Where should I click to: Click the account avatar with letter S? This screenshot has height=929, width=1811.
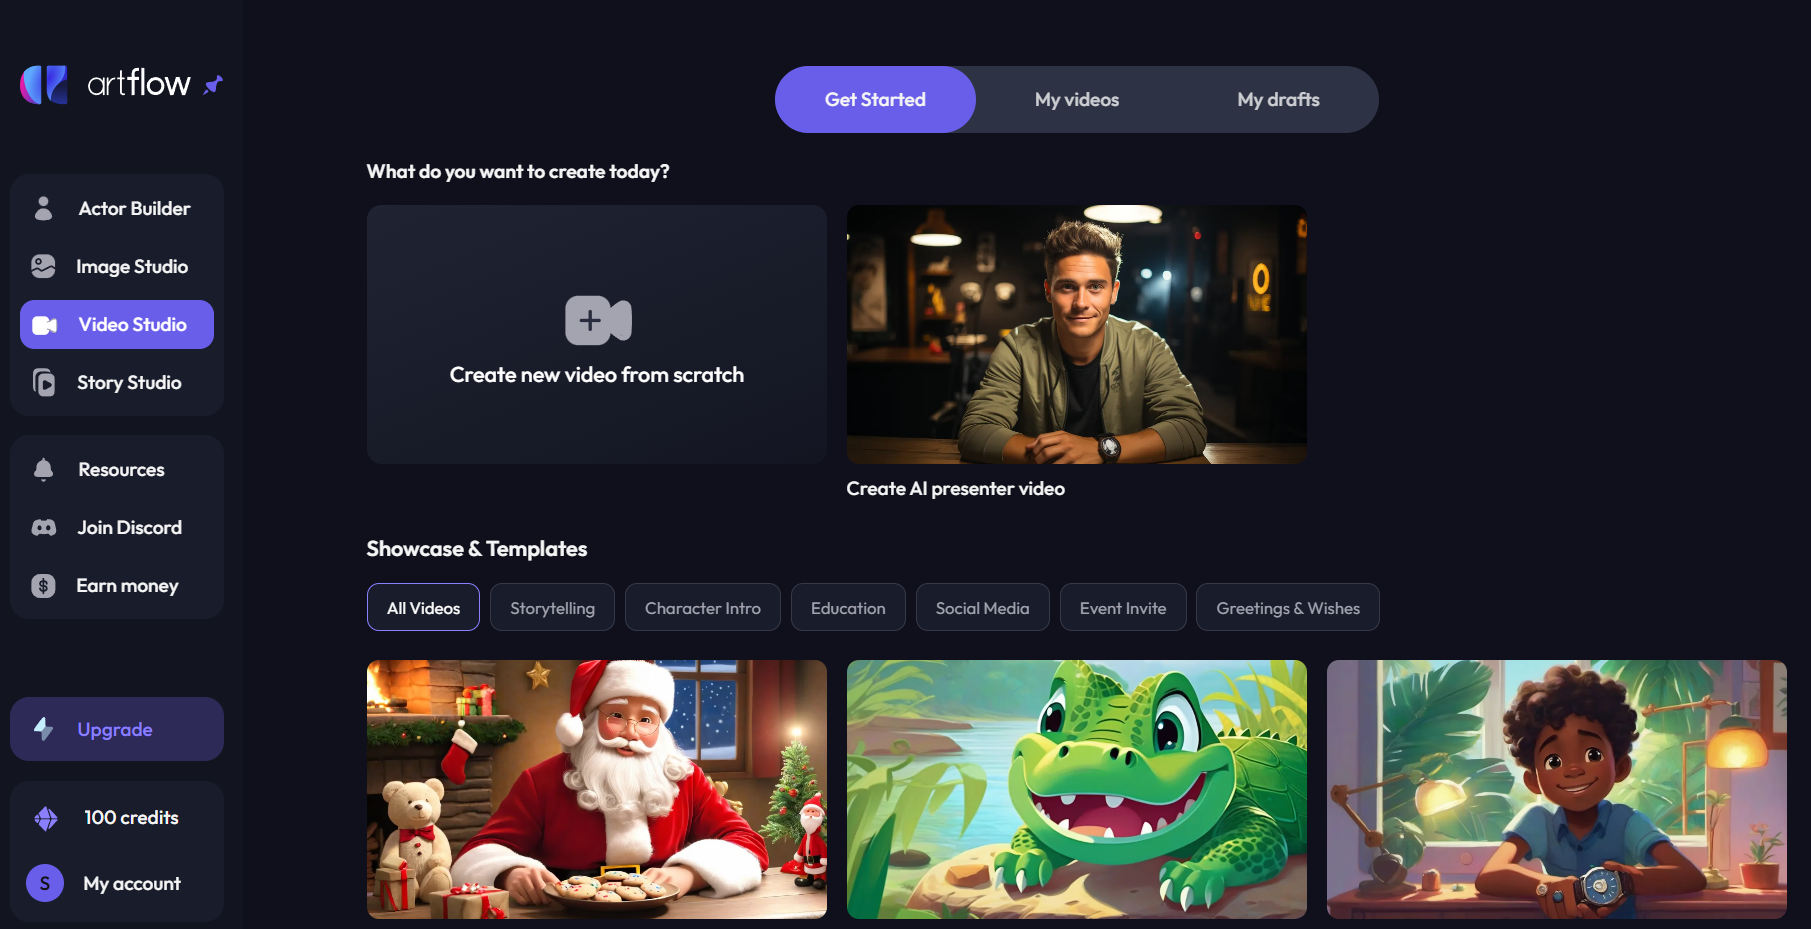click(x=45, y=883)
